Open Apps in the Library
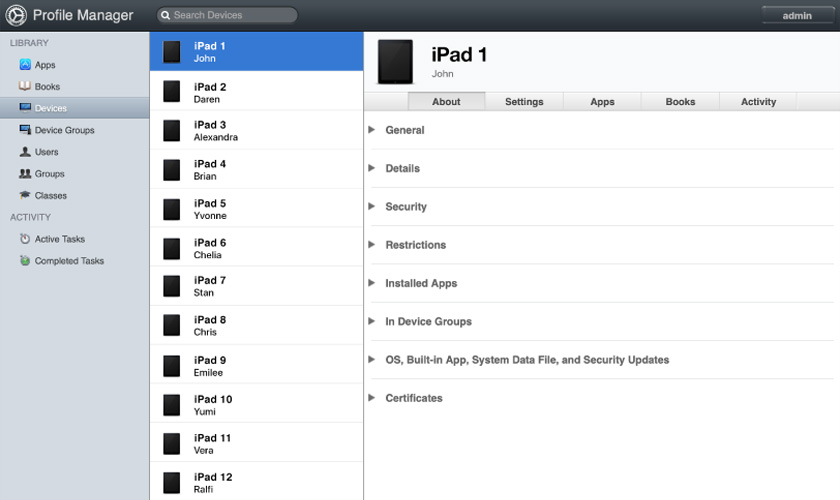This screenshot has width=840, height=500. tap(45, 65)
